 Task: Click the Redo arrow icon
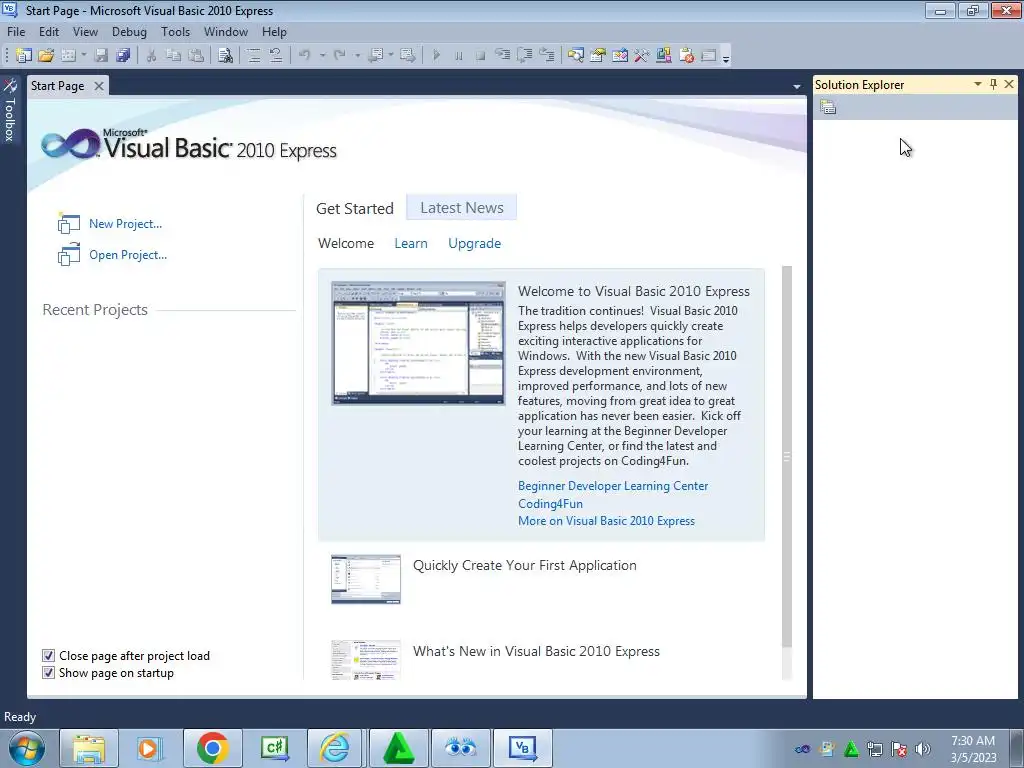[x=339, y=56]
